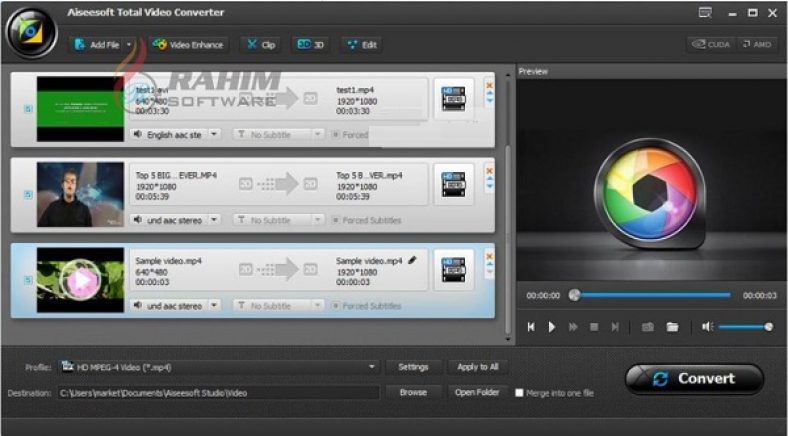Image resolution: width=788 pixels, height=436 pixels.
Task: Click the Apply to All button
Action: [477, 367]
